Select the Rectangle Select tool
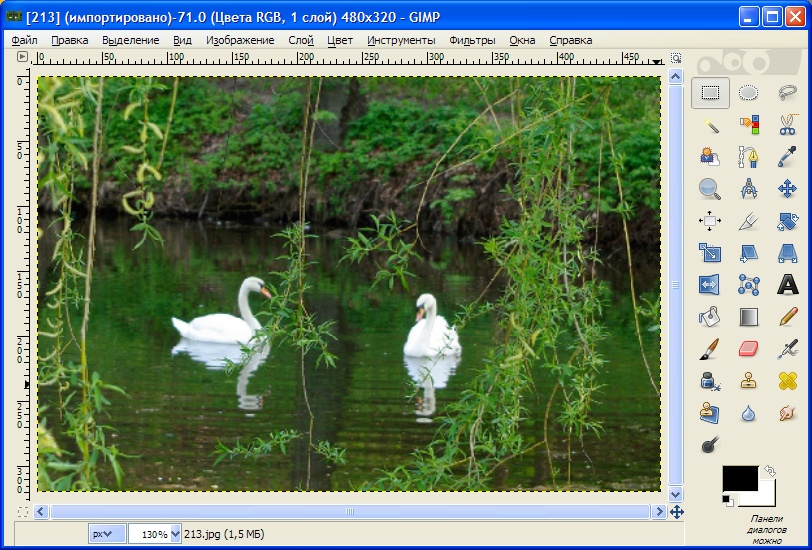Viewport: 812px width, 550px height. pos(710,93)
